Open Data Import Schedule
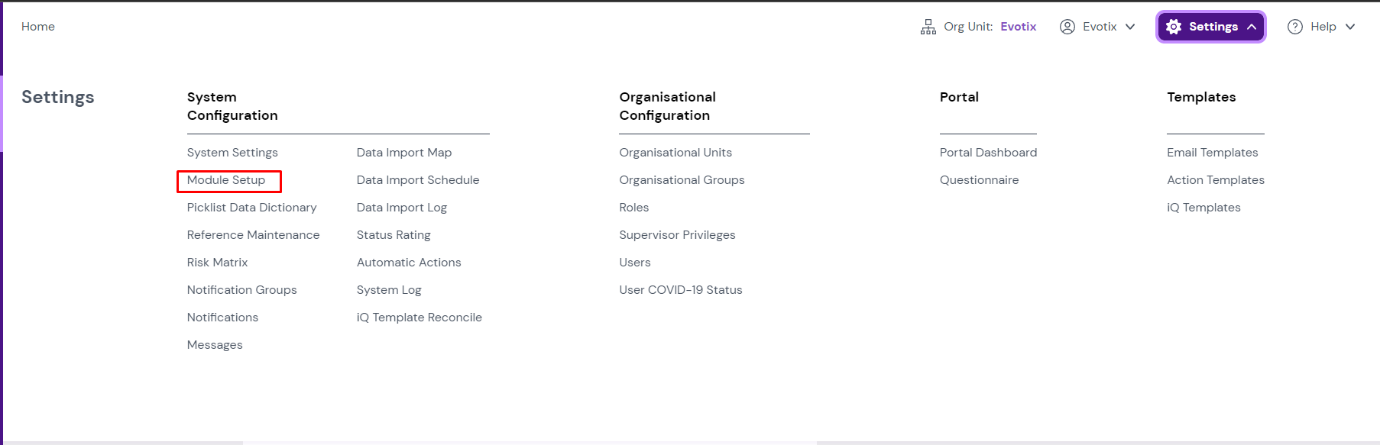The width and height of the screenshot is (1380, 445). (418, 181)
